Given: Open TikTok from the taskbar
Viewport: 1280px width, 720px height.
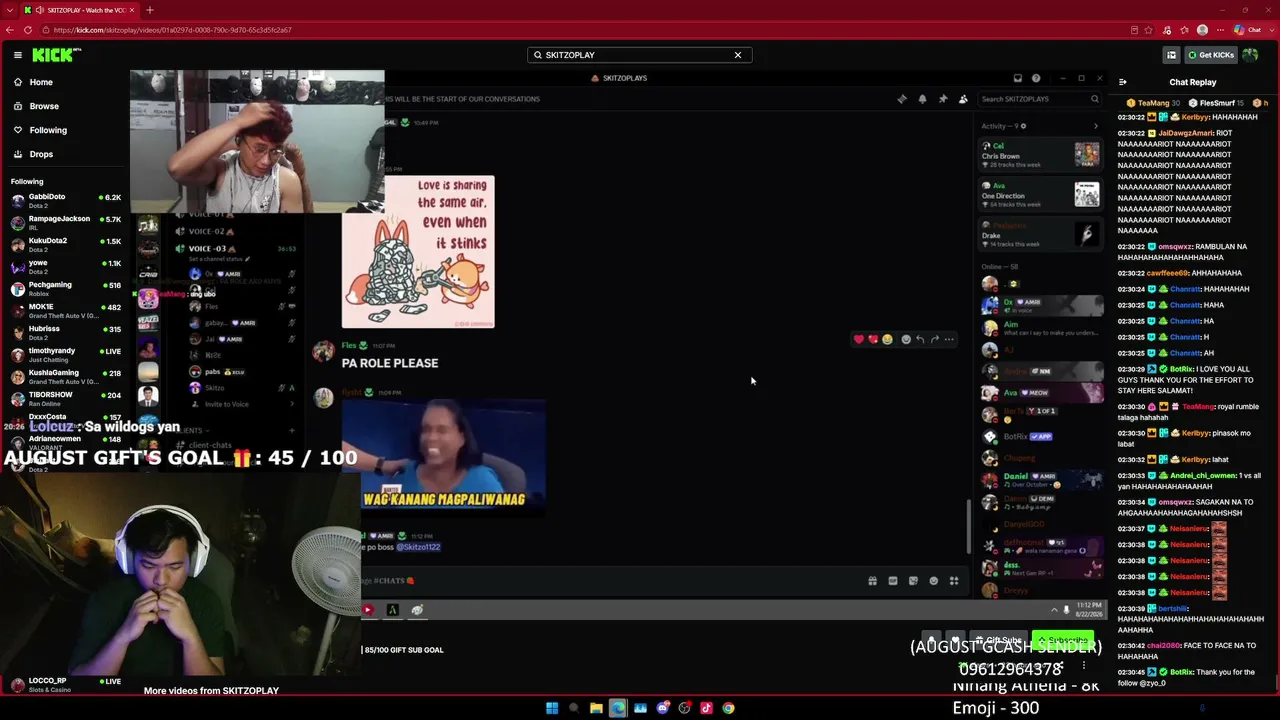Looking at the screenshot, I should [x=706, y=708].
